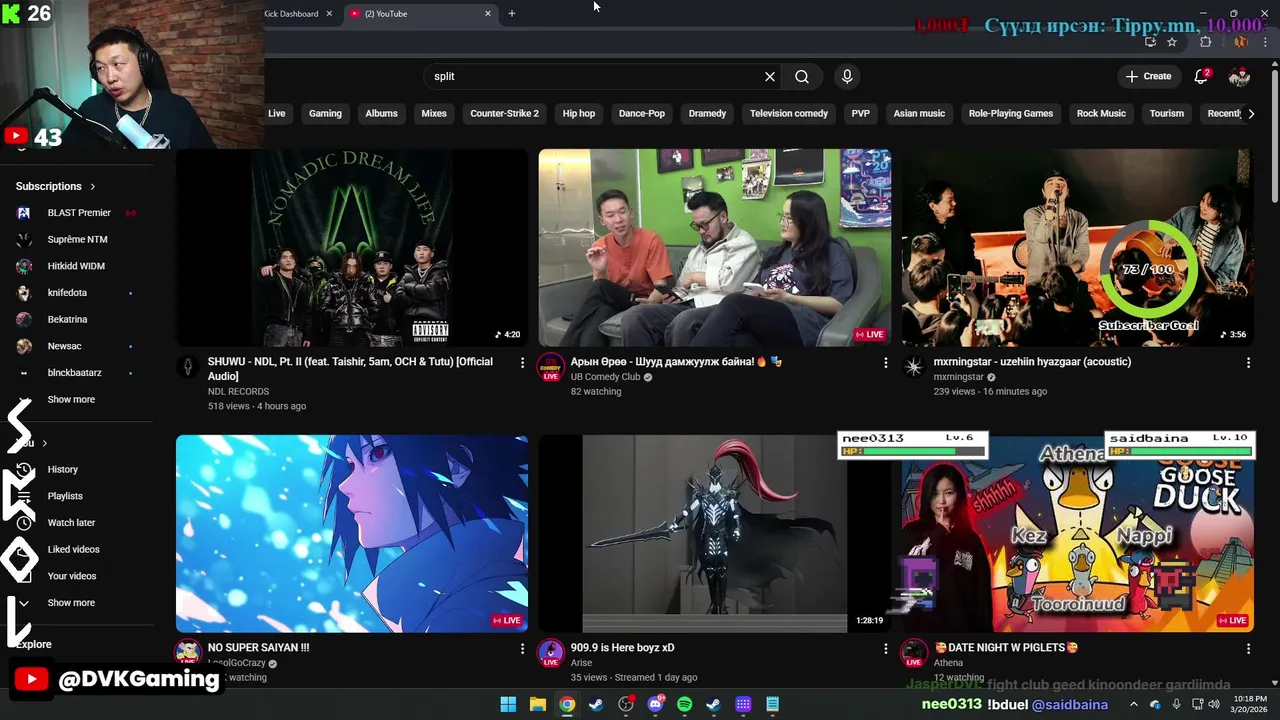Click the mxrningstar channel avatar
This screenshot has height=720, width=1280.
coord(913,367)
